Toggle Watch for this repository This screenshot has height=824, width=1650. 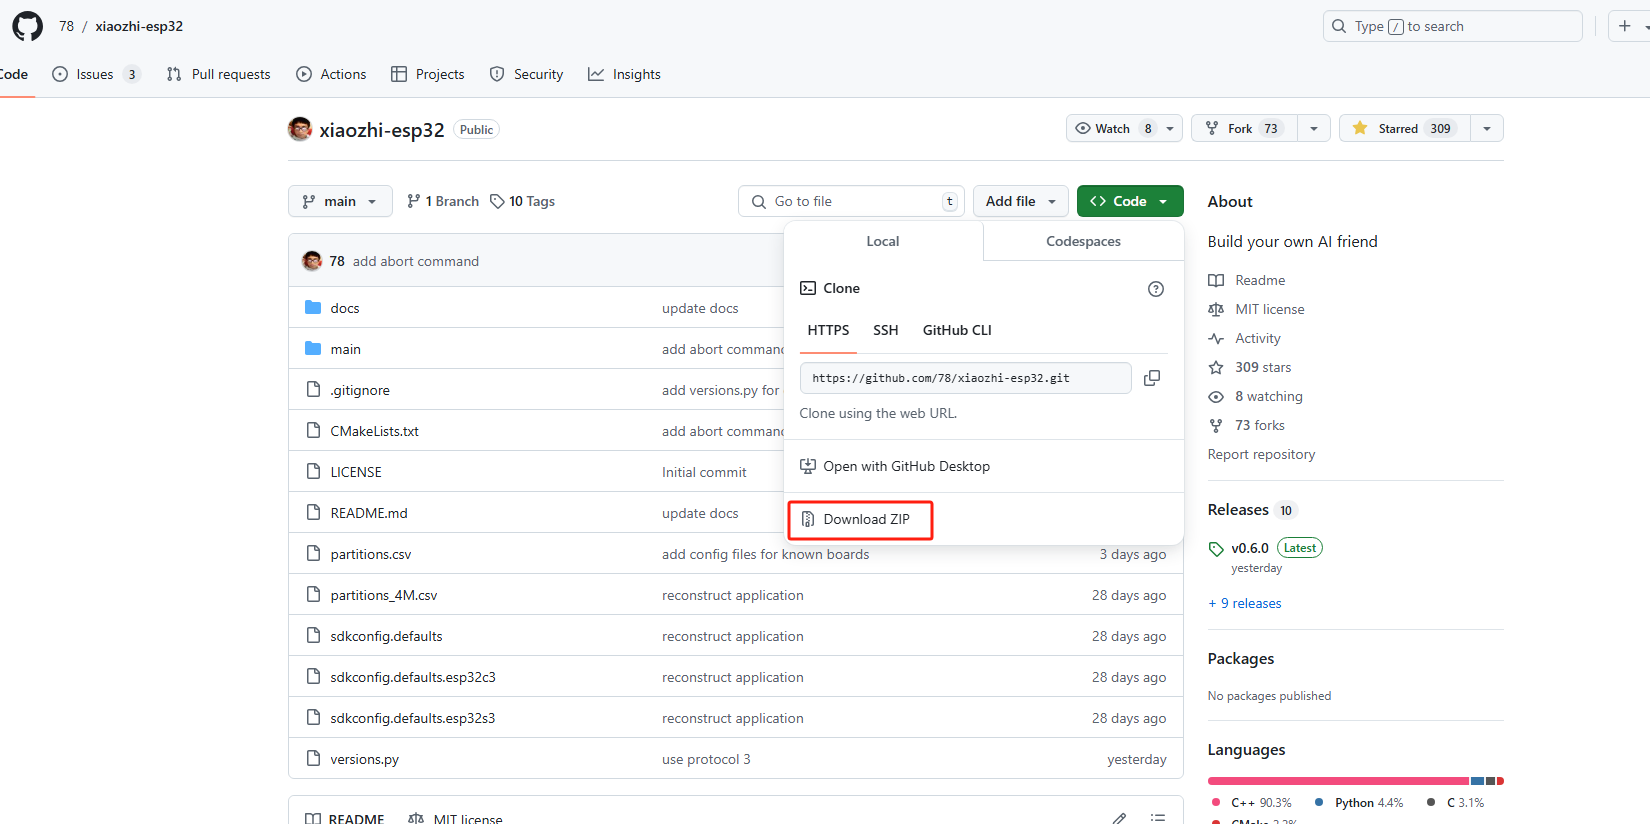(1112, 128)
